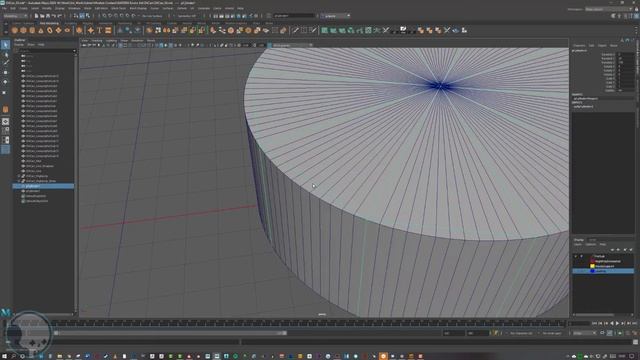Open the Channels menu in channel box
This screenshot has height=360, width=640.
(x=579, y=45)
